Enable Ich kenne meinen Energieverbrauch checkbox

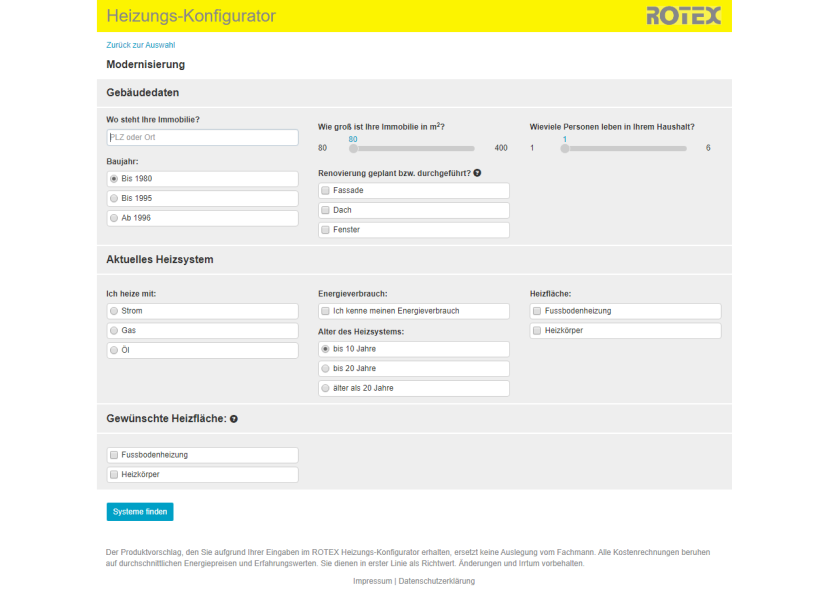tap(325, 311)
